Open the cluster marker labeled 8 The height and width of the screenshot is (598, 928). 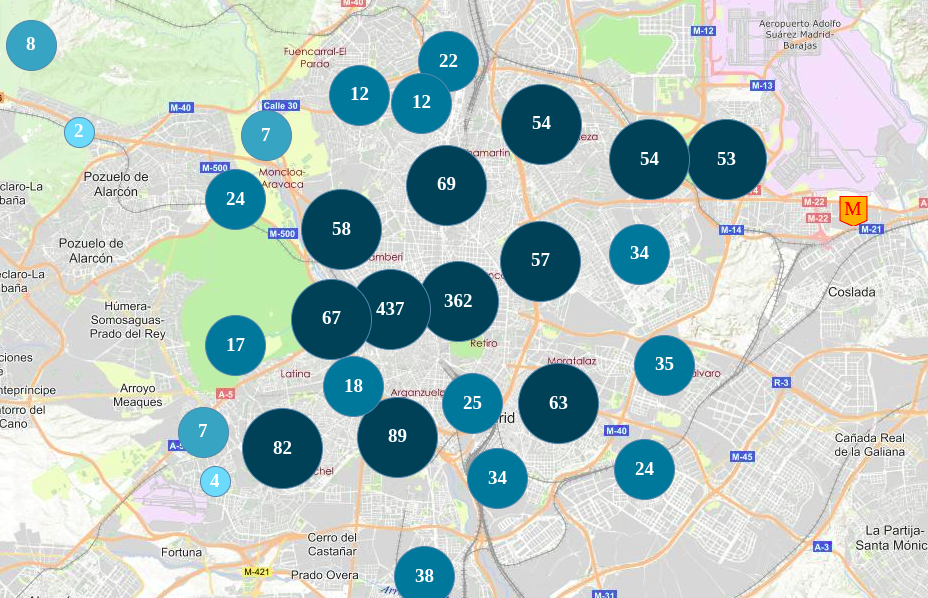(x=31, y=44)
